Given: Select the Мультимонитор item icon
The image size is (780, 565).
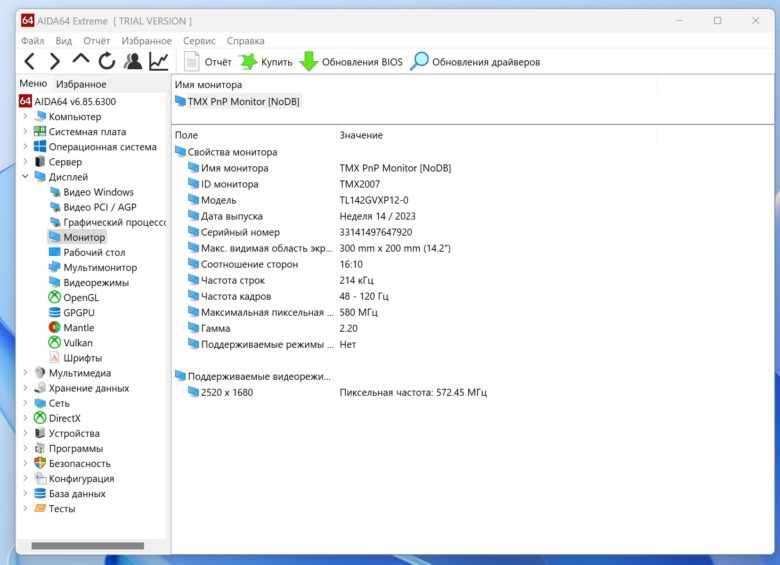Looking at the screenshot, I should [x=54, y=267].
